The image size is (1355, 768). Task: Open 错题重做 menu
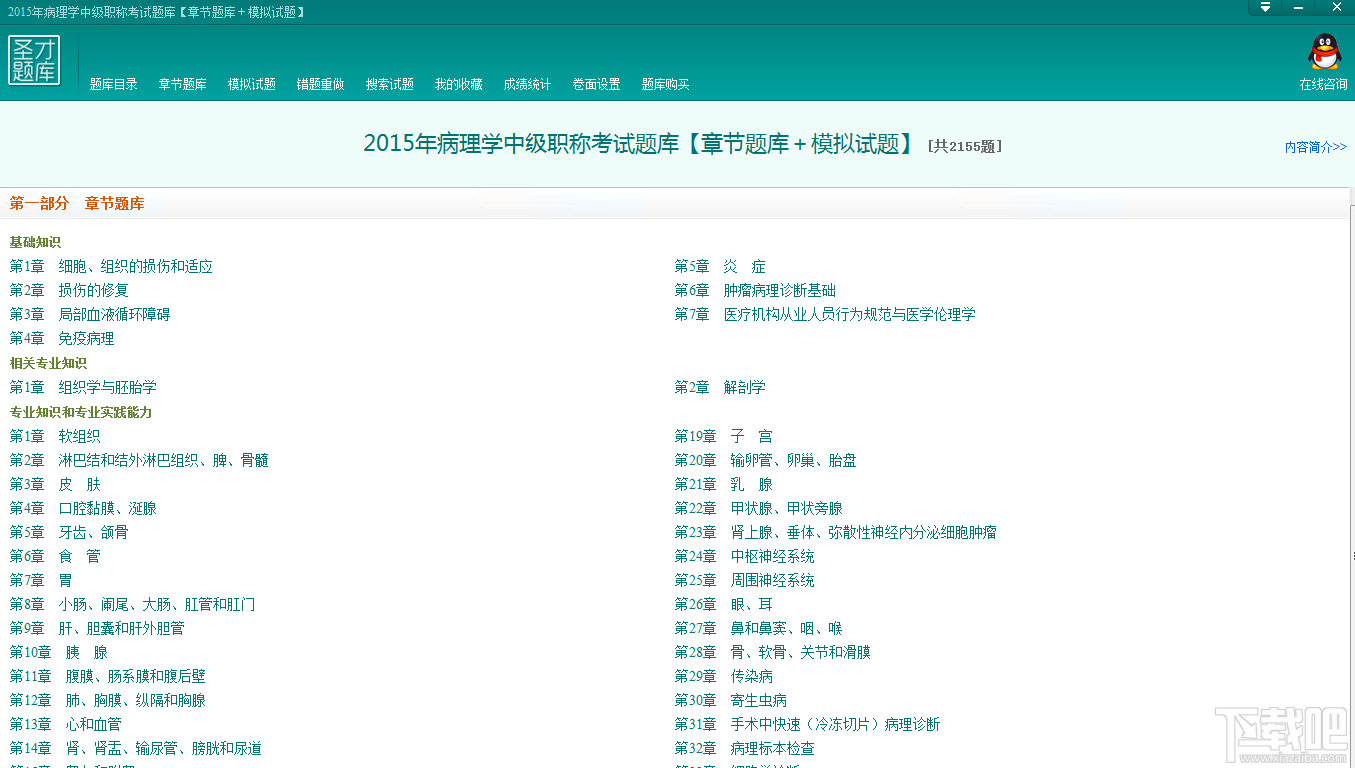tap(321, 84)
